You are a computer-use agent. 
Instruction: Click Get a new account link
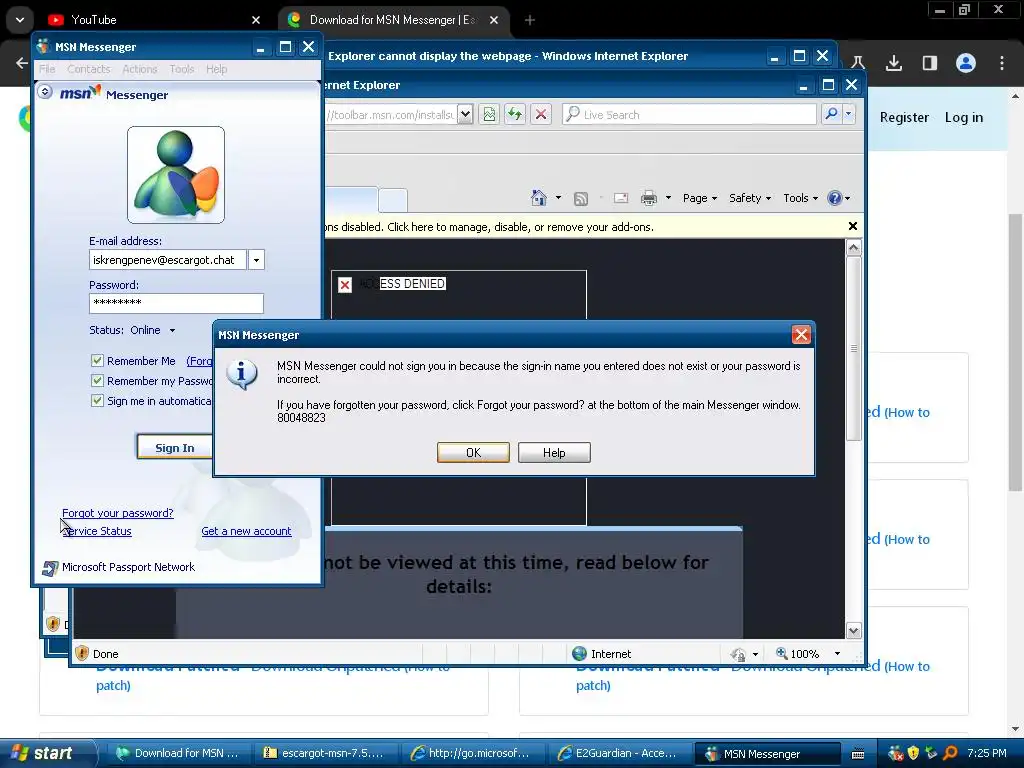click(246, 531)
